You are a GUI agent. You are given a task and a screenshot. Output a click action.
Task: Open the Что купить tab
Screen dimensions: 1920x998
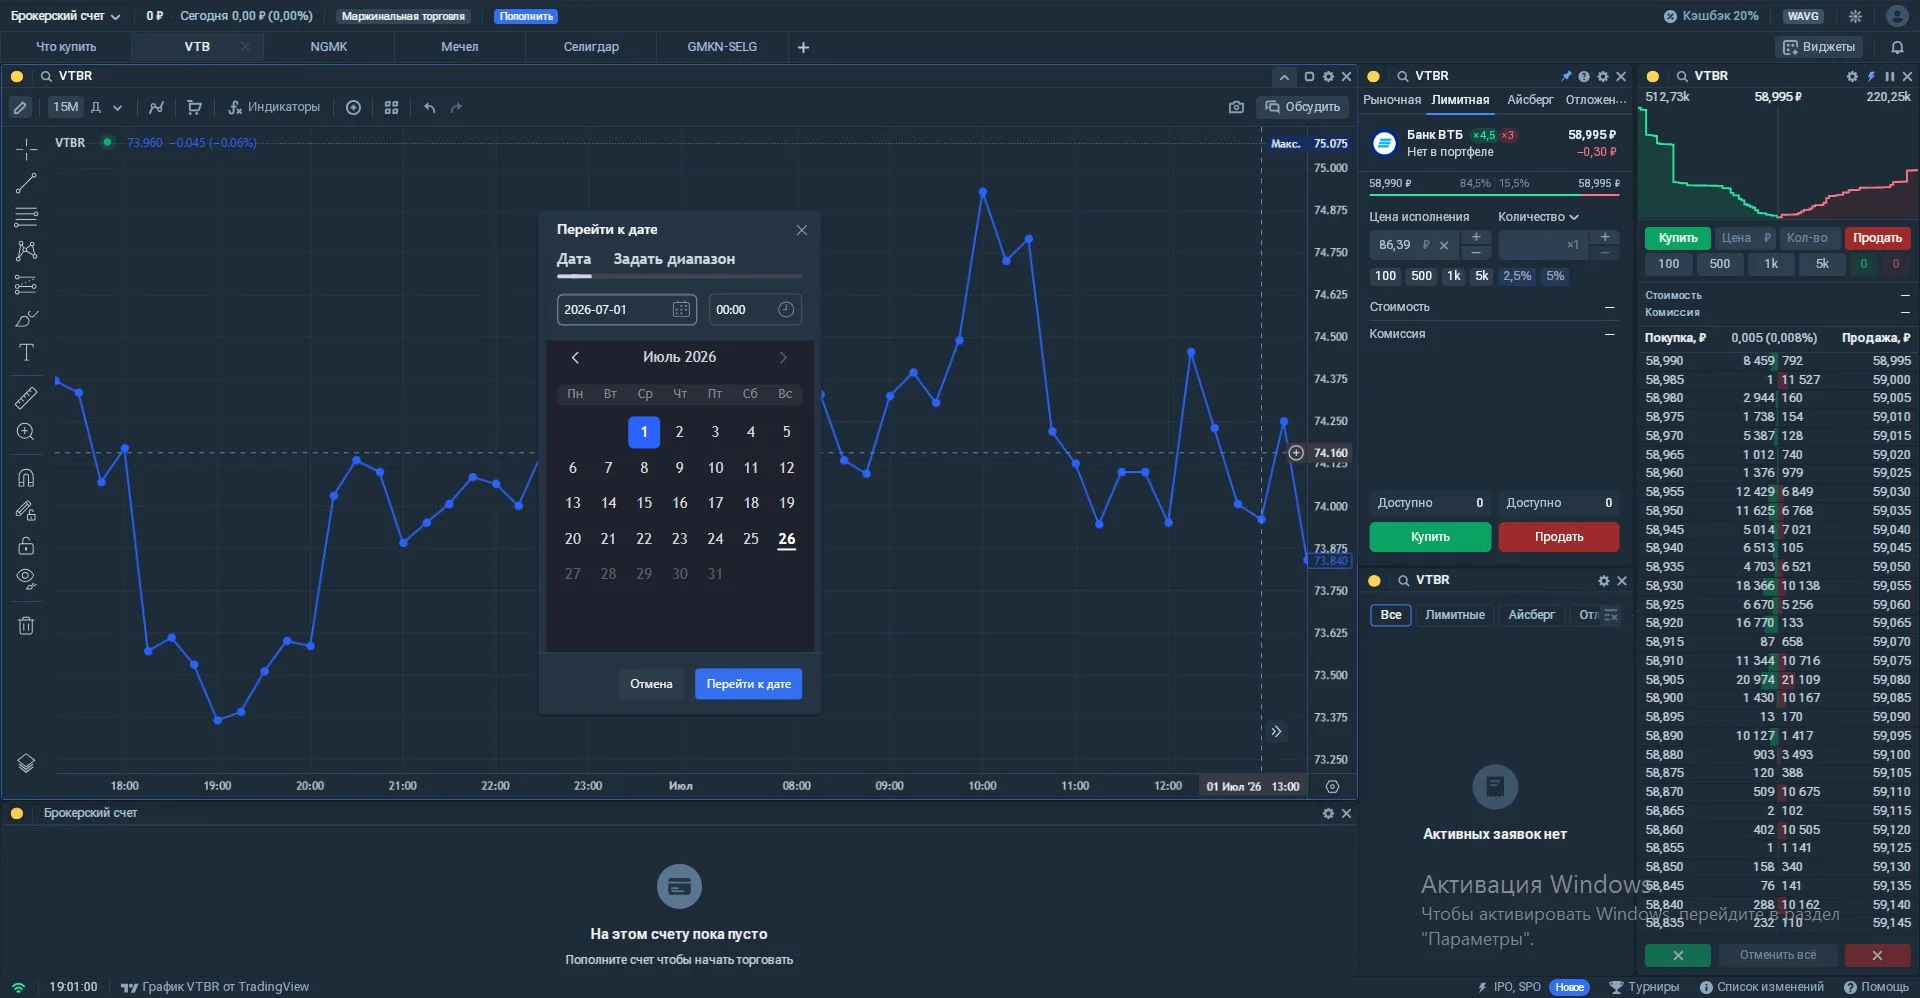(x=66, y=47)
